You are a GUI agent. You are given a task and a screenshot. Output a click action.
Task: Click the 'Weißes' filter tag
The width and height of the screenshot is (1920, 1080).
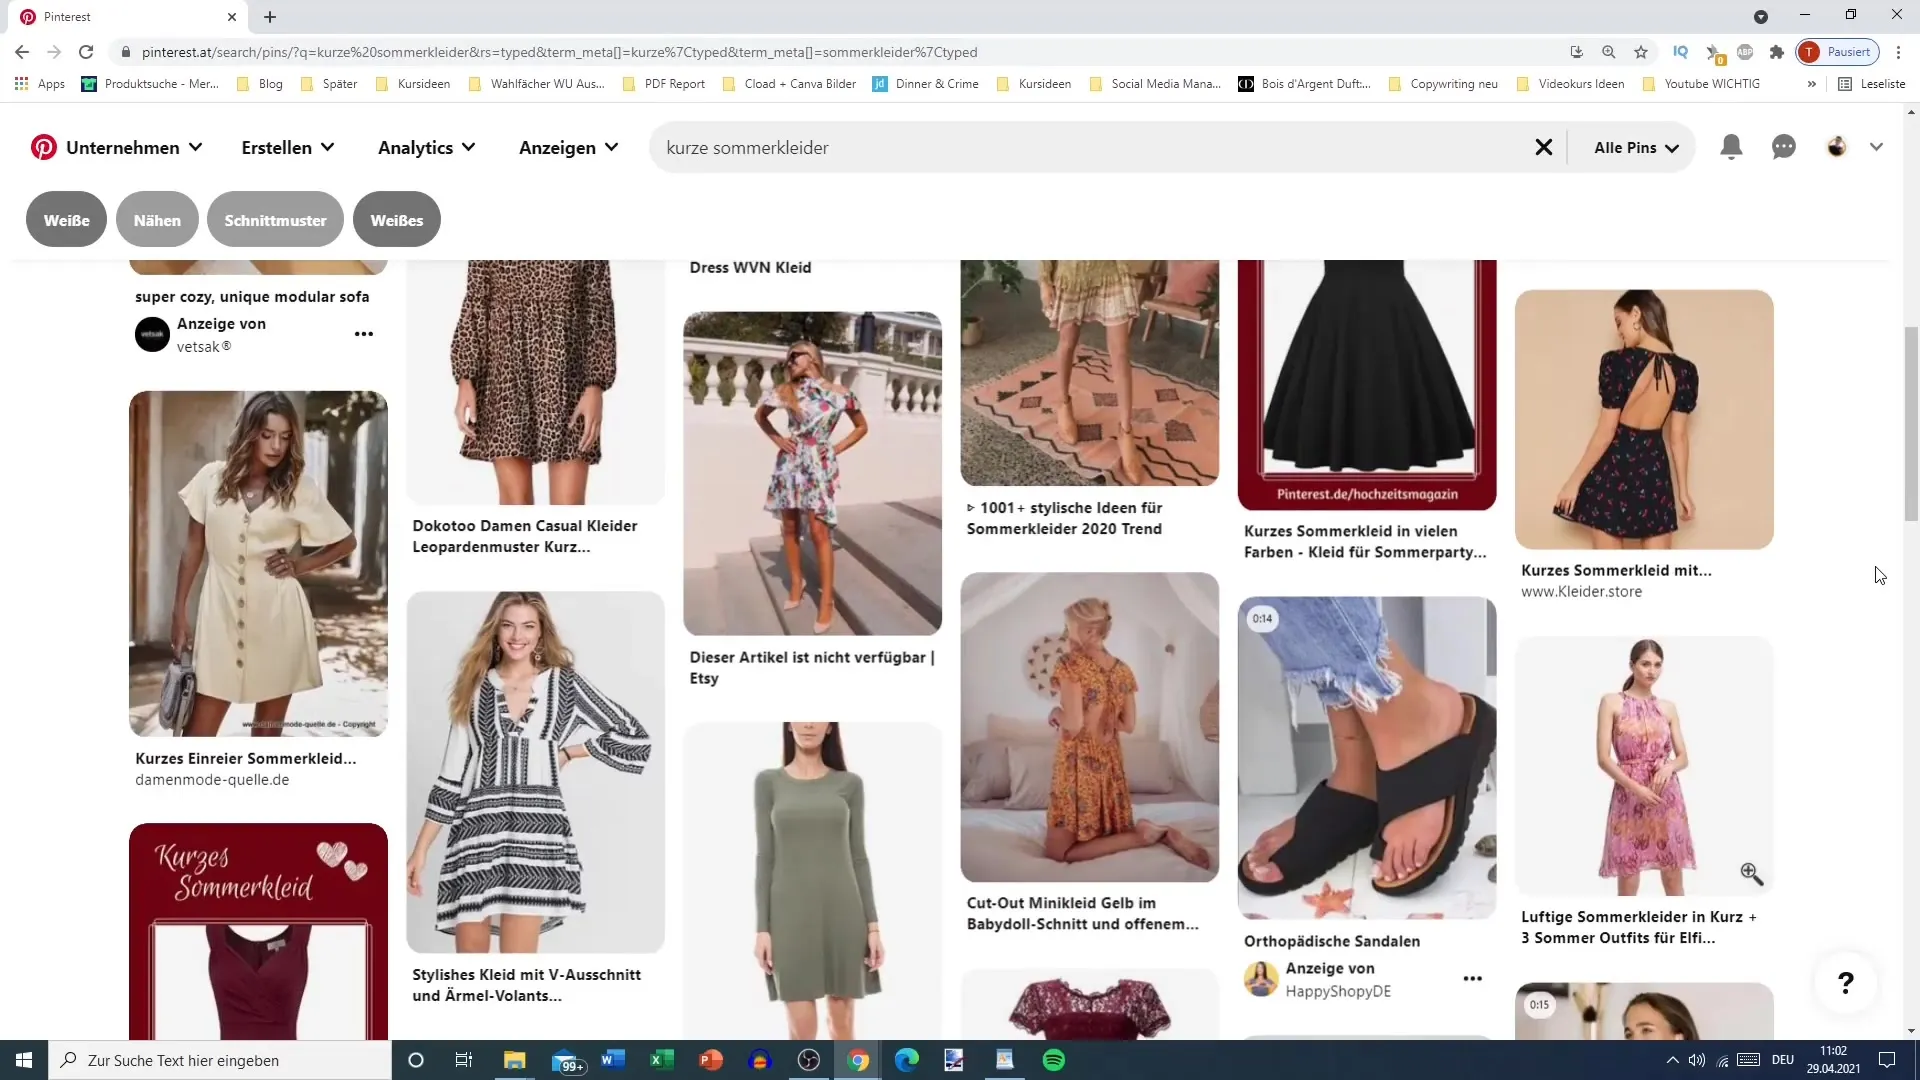click(x=398, y=220)
